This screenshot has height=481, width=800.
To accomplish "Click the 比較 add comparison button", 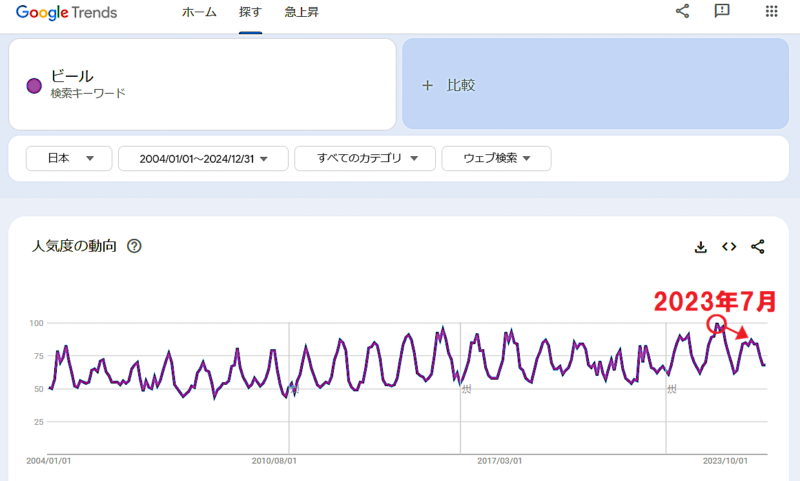I will (595, 85).
